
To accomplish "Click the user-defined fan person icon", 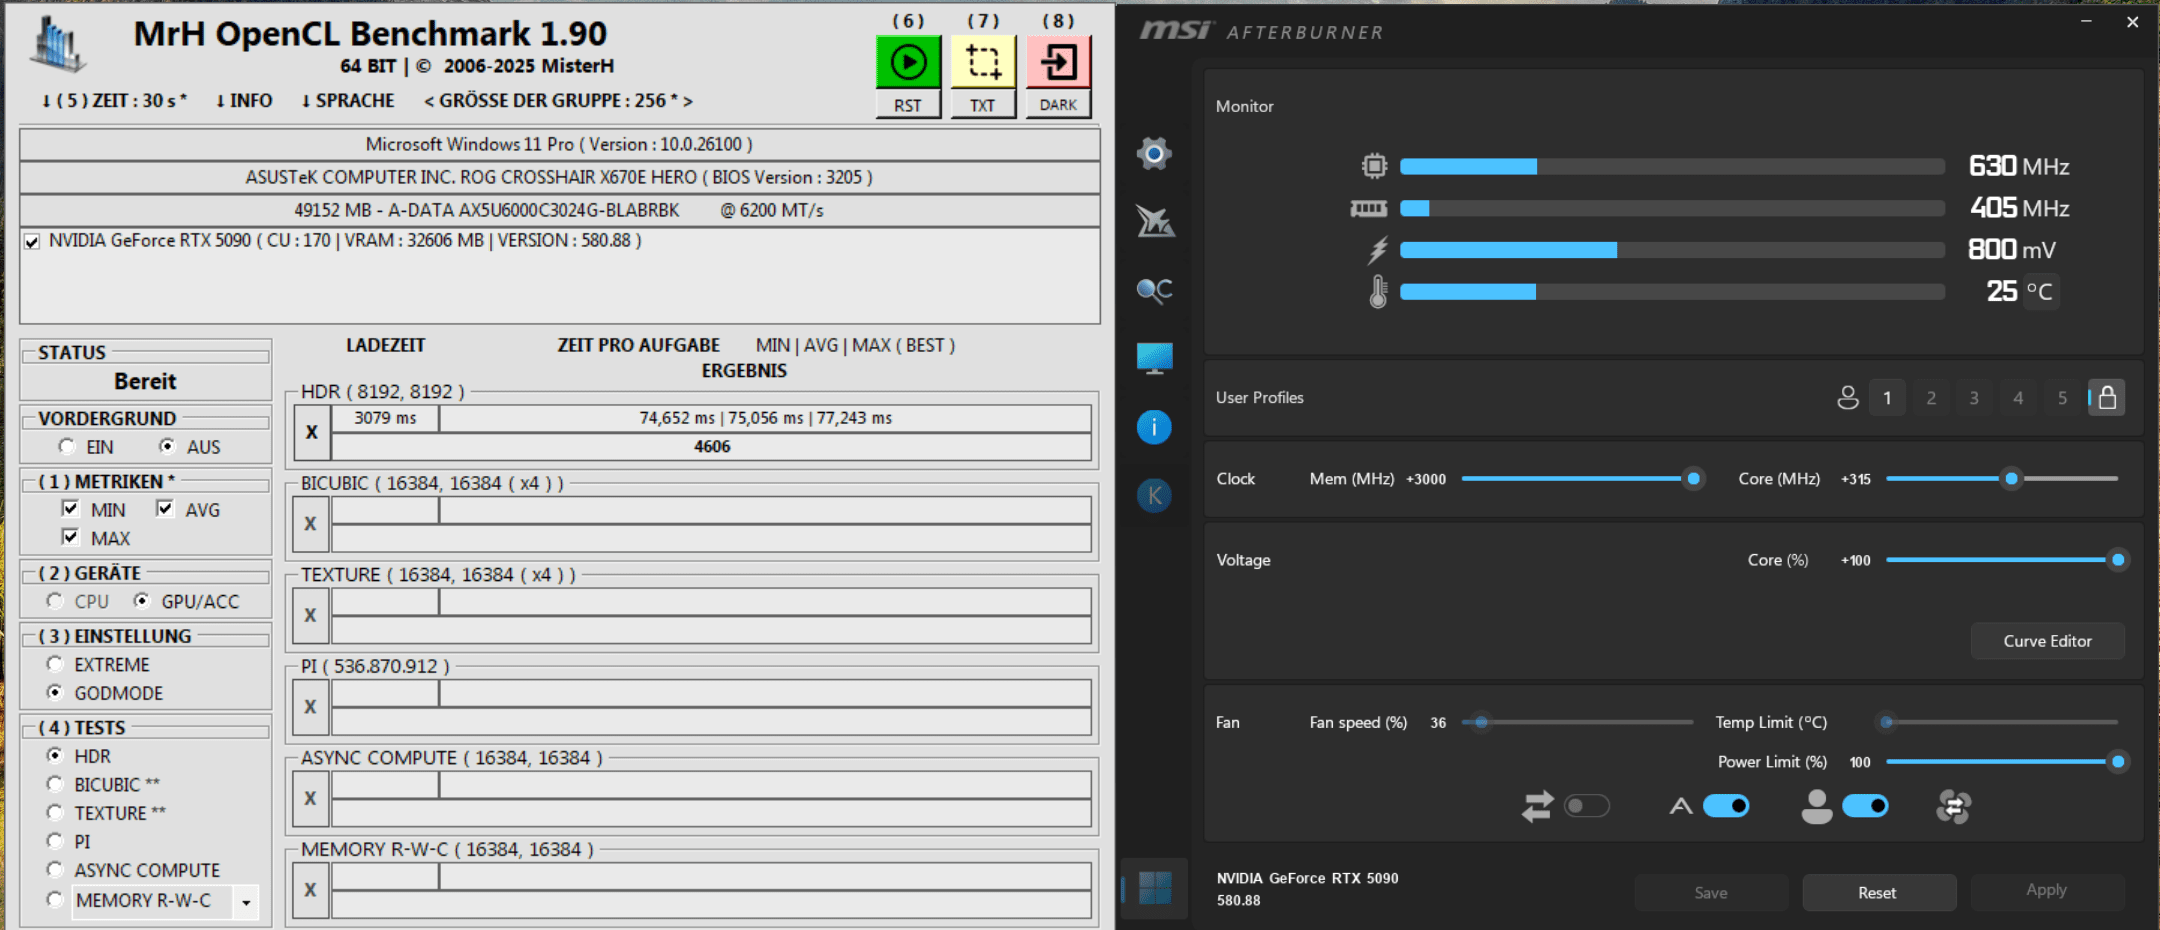I will 1817,806.
